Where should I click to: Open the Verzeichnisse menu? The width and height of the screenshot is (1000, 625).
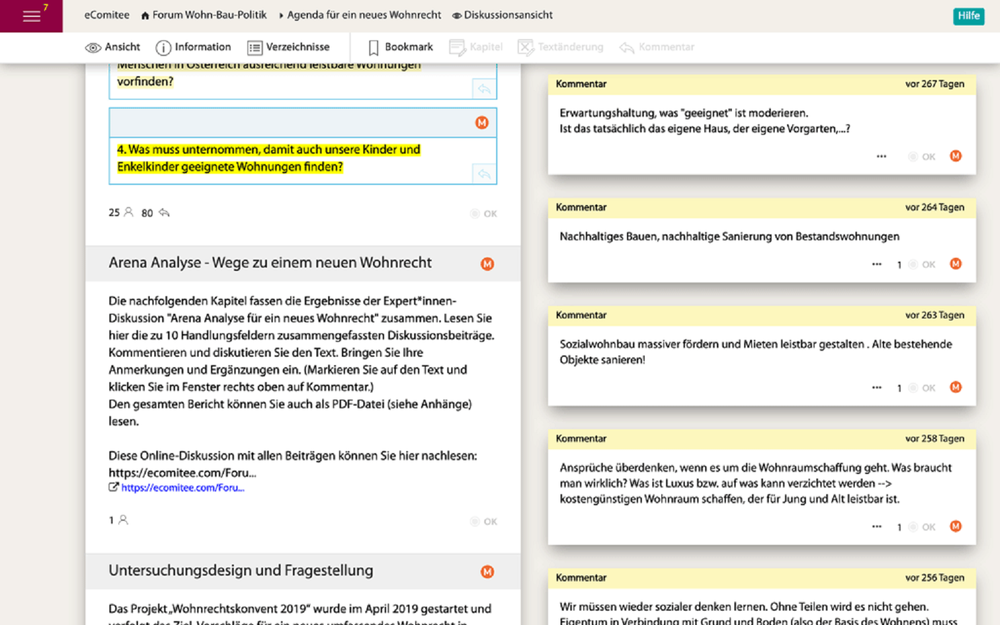click(288, 47)
